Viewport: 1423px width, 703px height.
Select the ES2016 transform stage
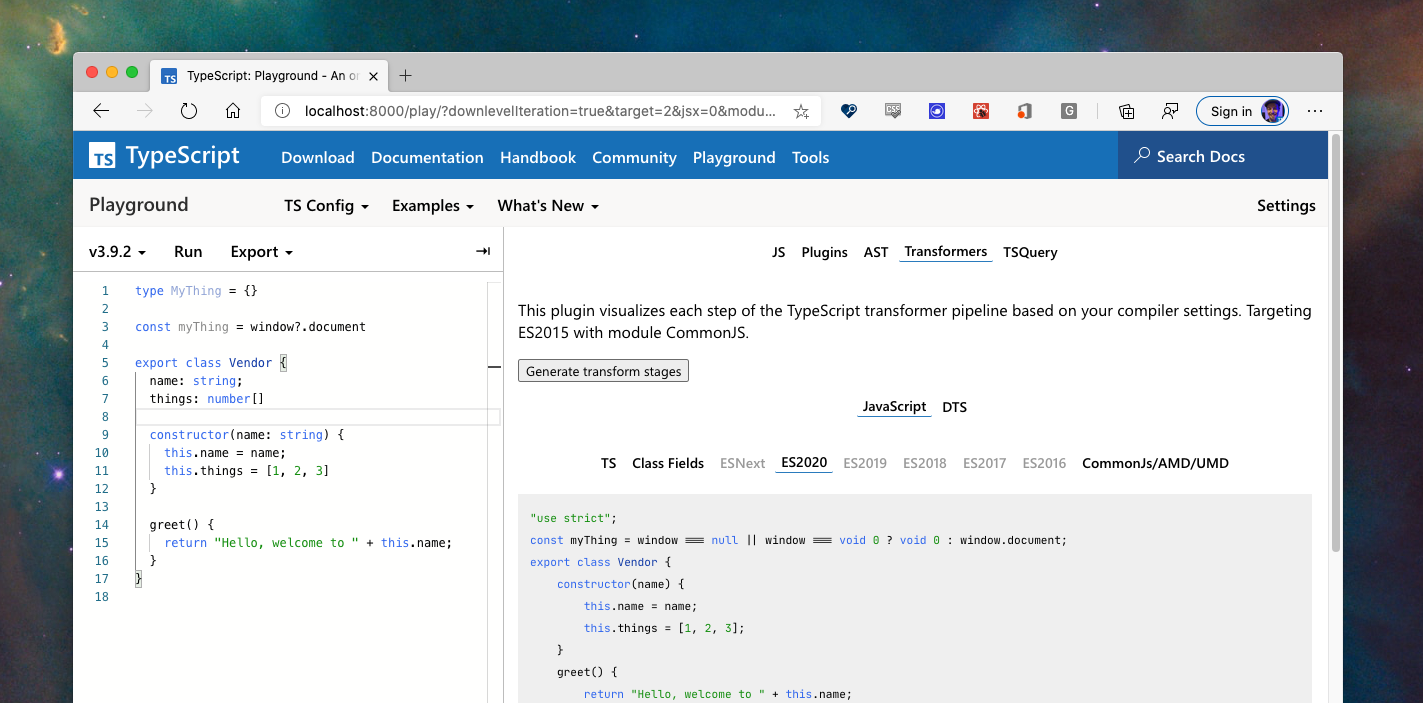(1044, 463)
